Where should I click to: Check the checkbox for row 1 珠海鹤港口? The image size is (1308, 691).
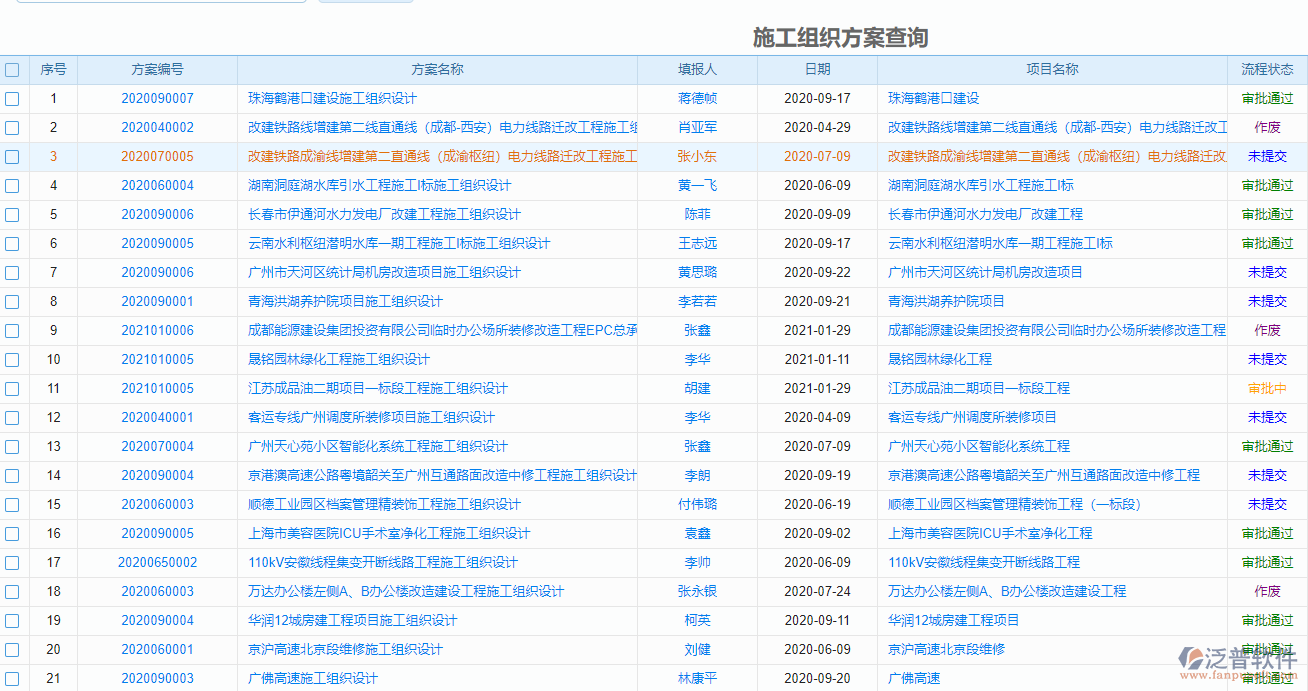pos(13,98)
